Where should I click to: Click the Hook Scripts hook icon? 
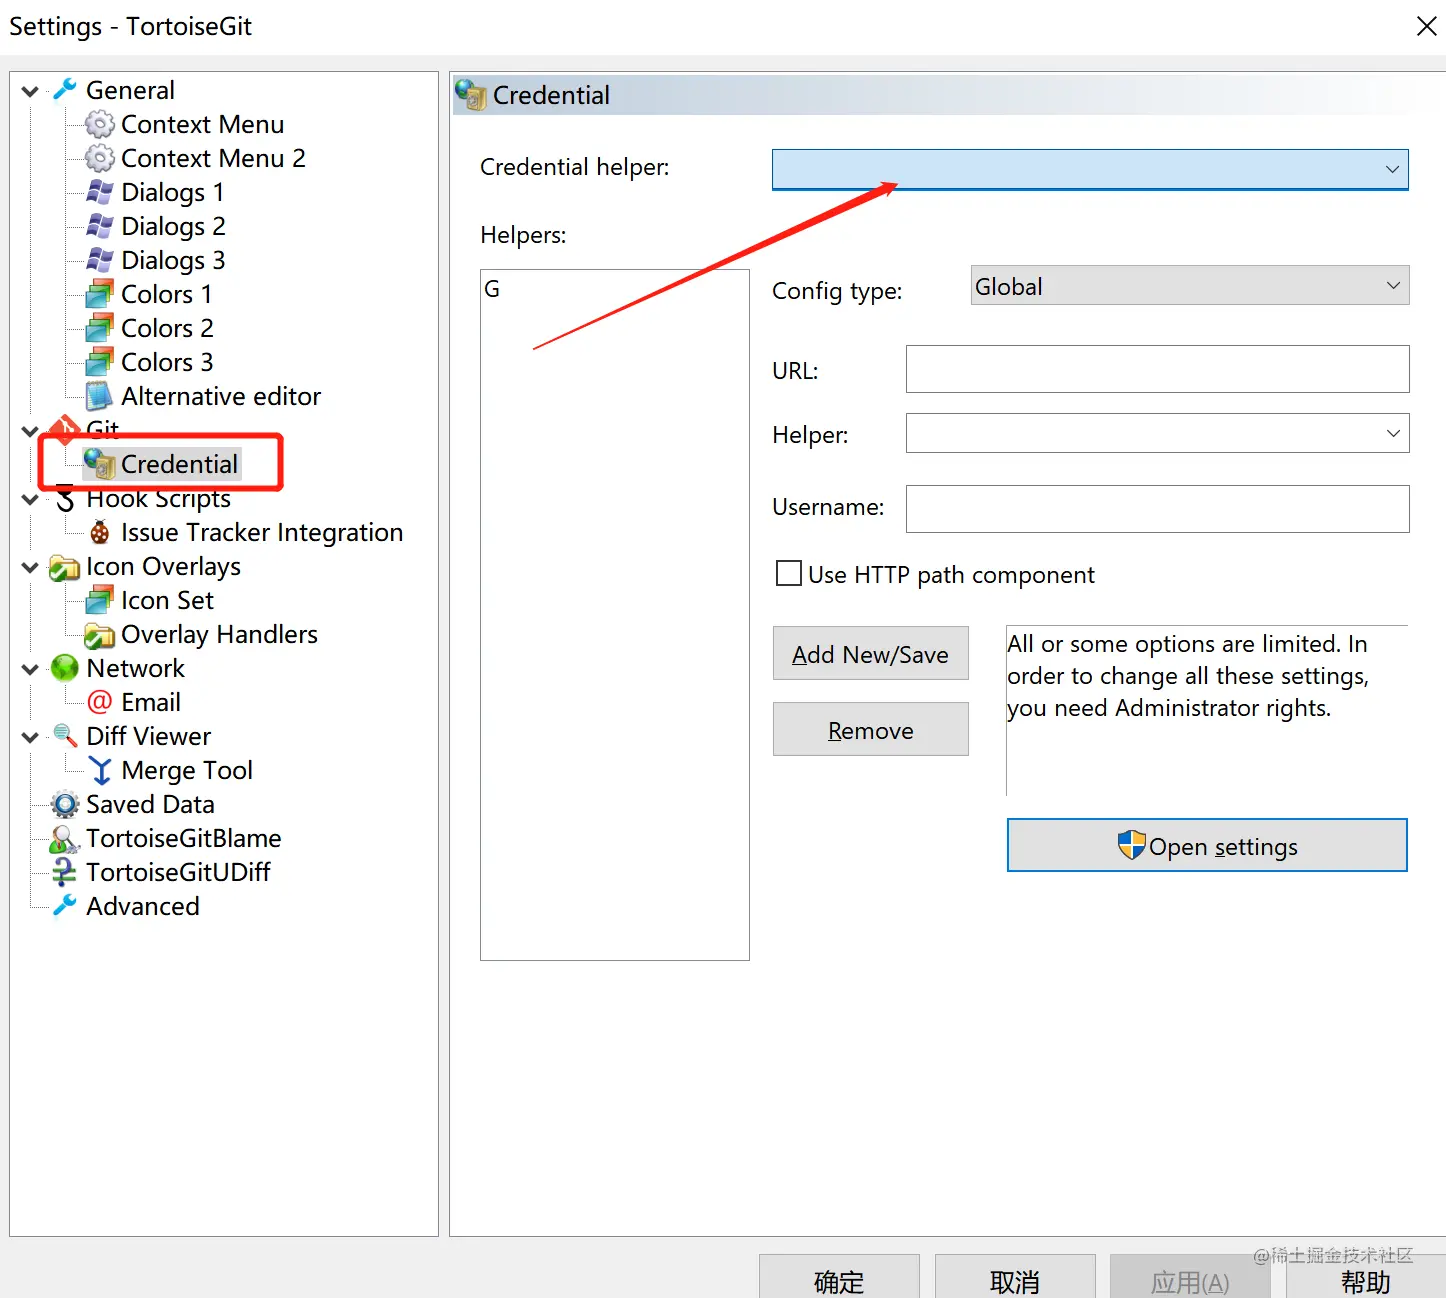[x=65, y=498]
